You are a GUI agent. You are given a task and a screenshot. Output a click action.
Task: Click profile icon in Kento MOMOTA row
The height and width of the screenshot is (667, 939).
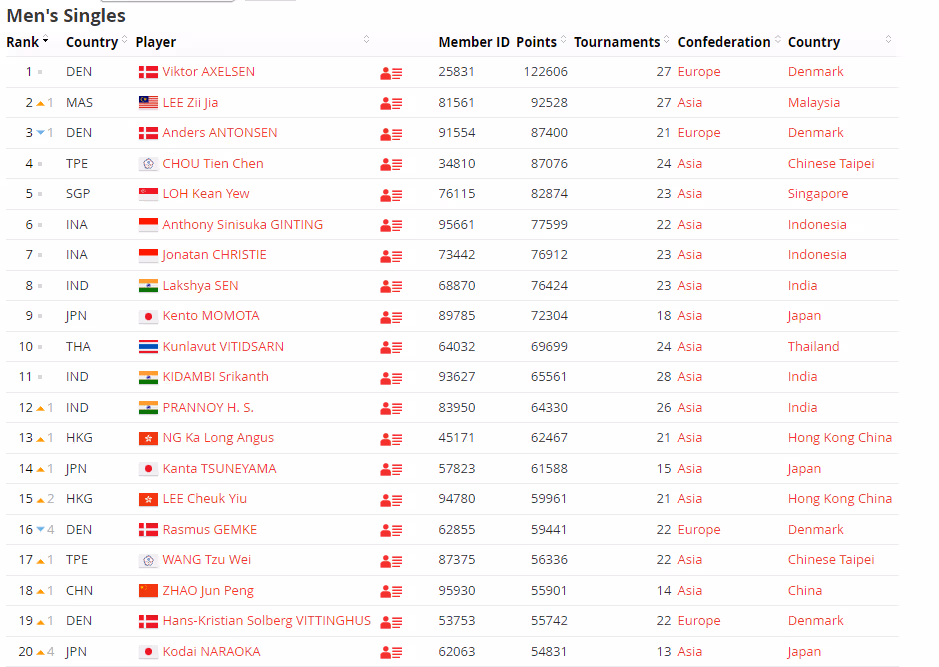point(391,317)
